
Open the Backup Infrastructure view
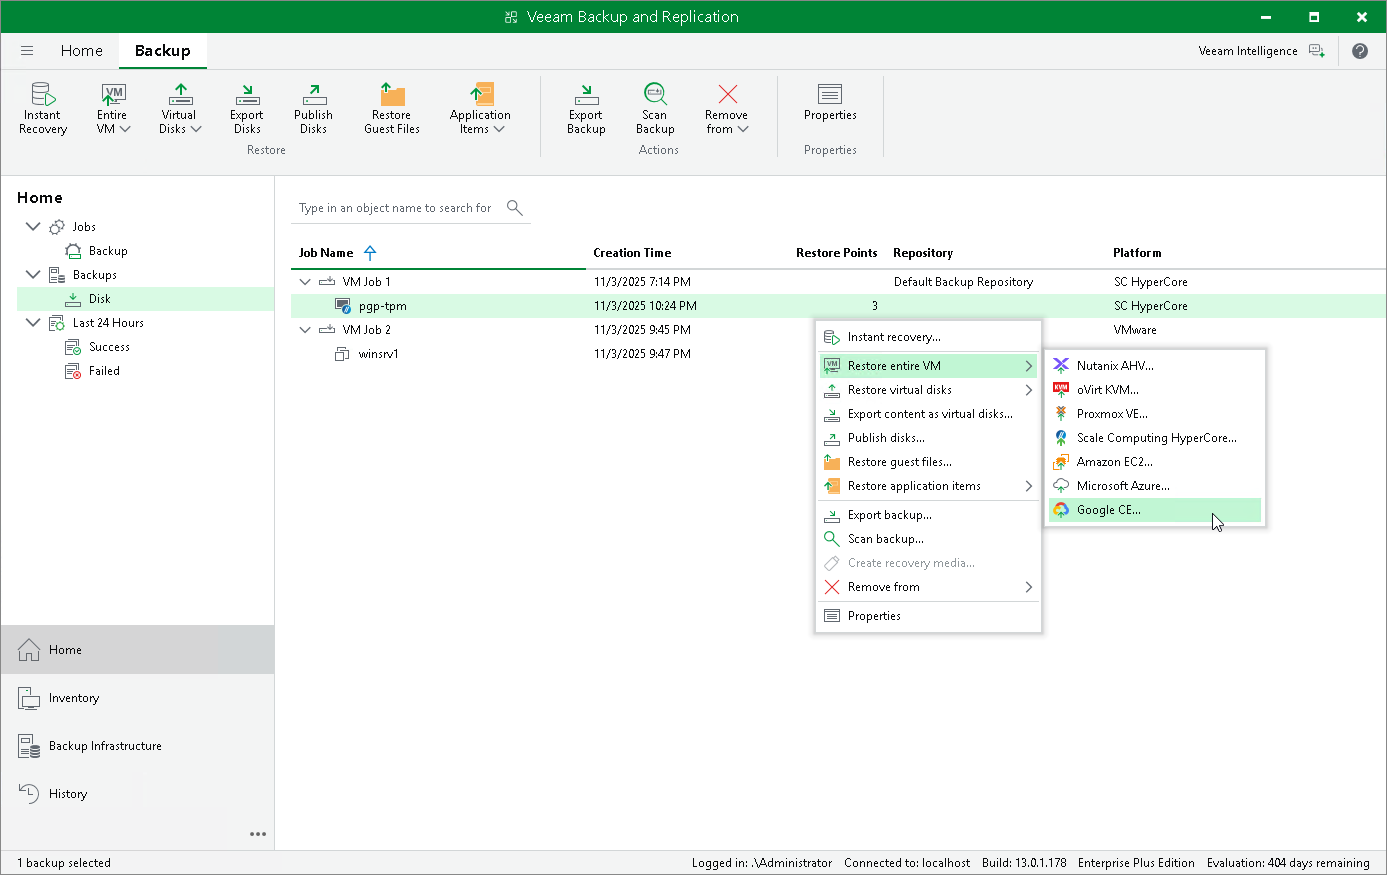(x=105, y=746)
